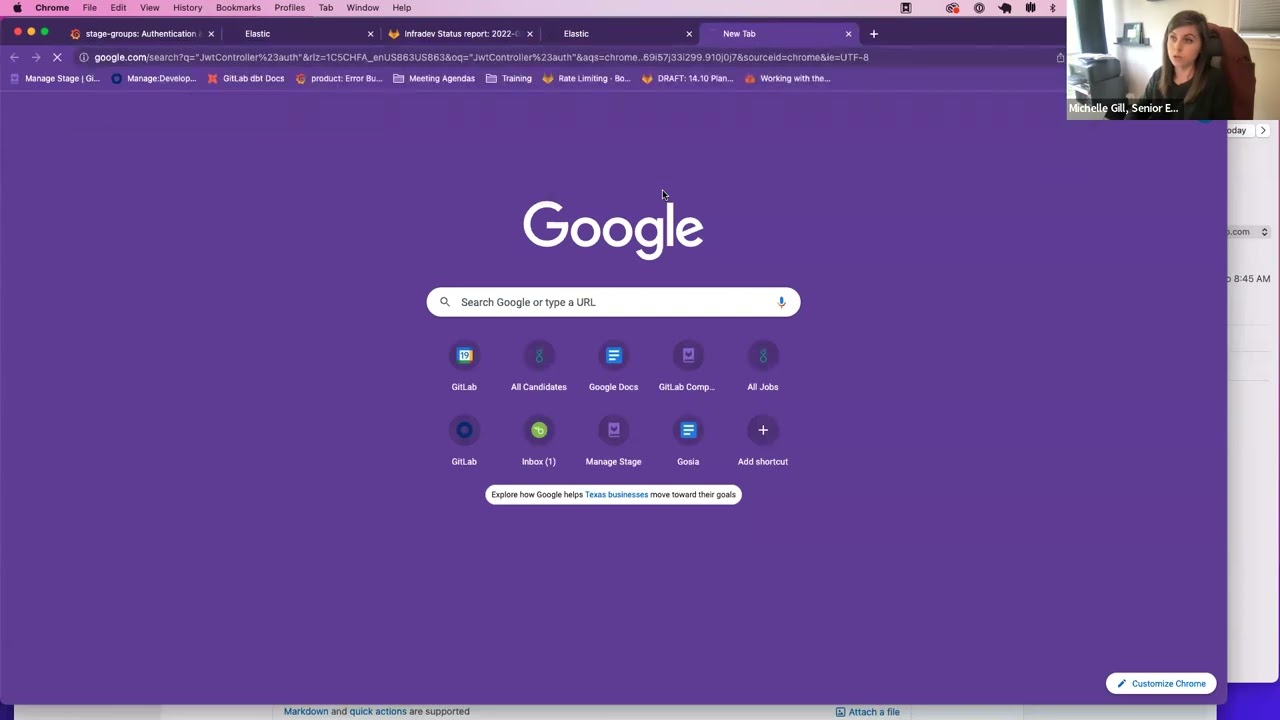Close the stage-groups: Authentication tab

(211, 34)
